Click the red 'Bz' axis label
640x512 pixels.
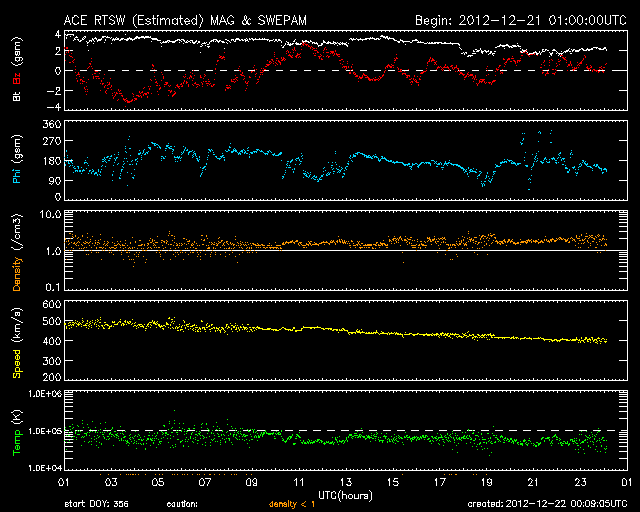(x=17, y=78)
